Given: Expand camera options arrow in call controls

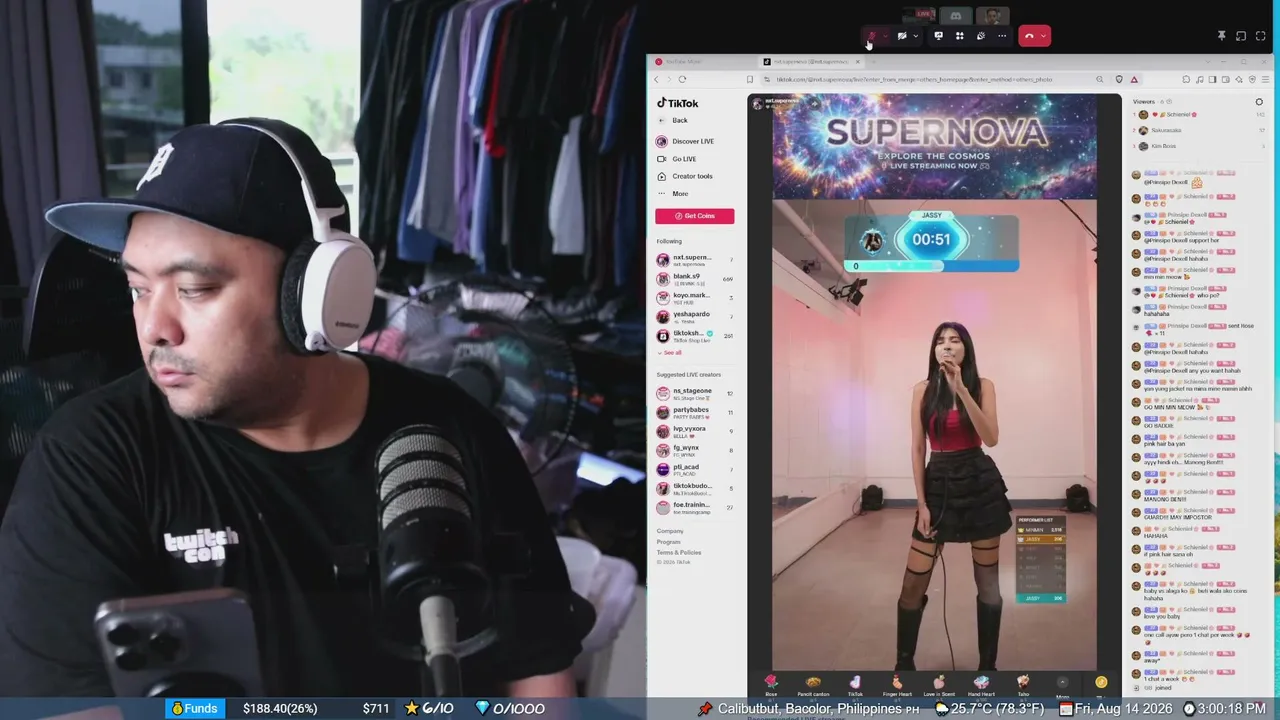Looking at the screenshot, I should (x=915, y=36).
